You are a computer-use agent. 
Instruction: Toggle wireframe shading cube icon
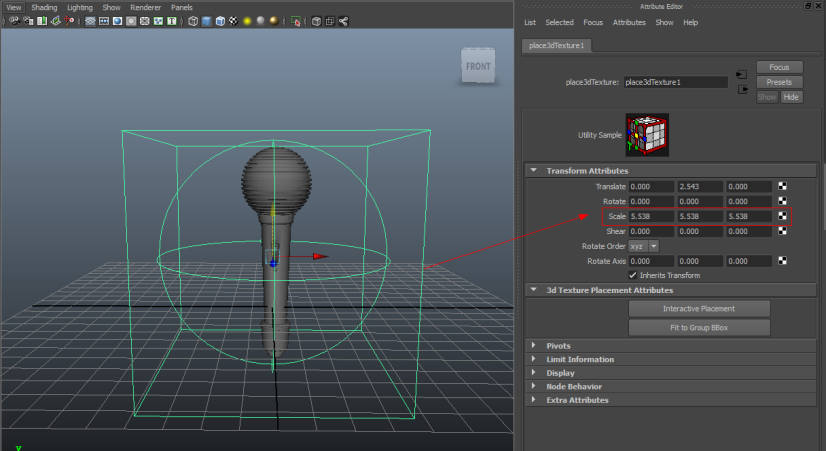[x=193, y=20]
